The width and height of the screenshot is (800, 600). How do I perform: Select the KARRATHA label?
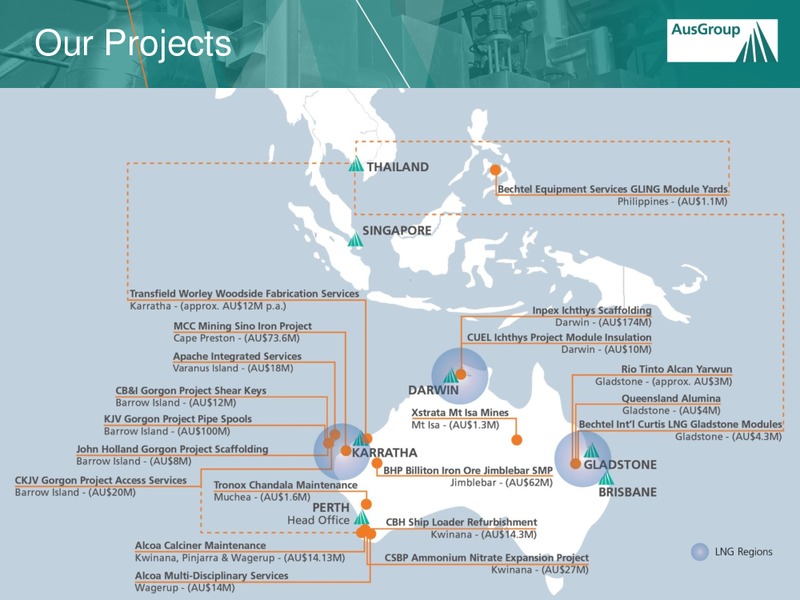click(385, 453)
